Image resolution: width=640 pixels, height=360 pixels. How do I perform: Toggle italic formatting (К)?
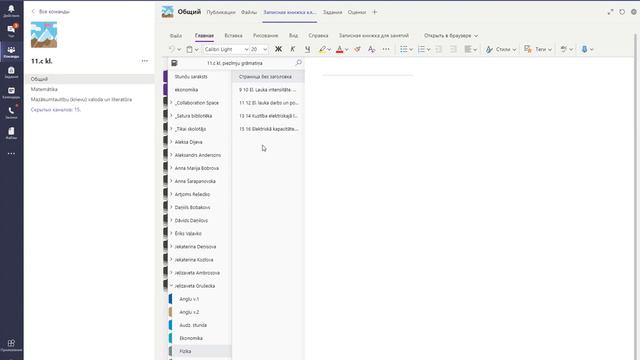(x=293, y=49)
